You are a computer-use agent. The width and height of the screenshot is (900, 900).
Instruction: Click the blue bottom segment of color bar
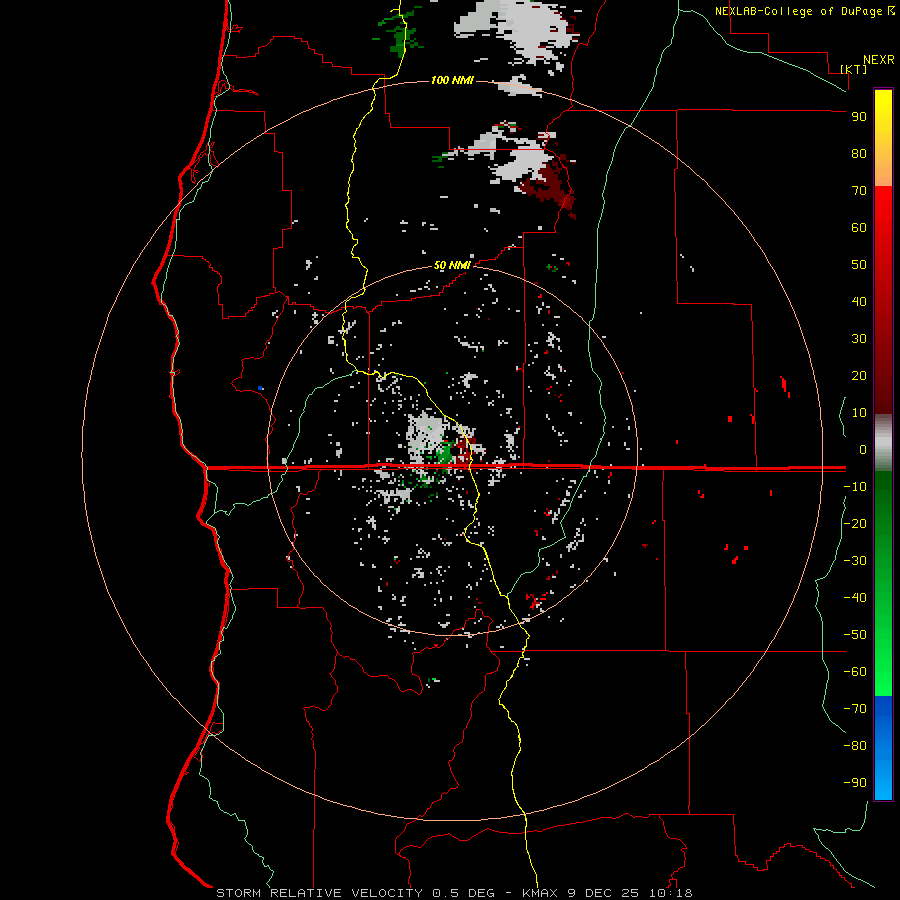point(883,748)
